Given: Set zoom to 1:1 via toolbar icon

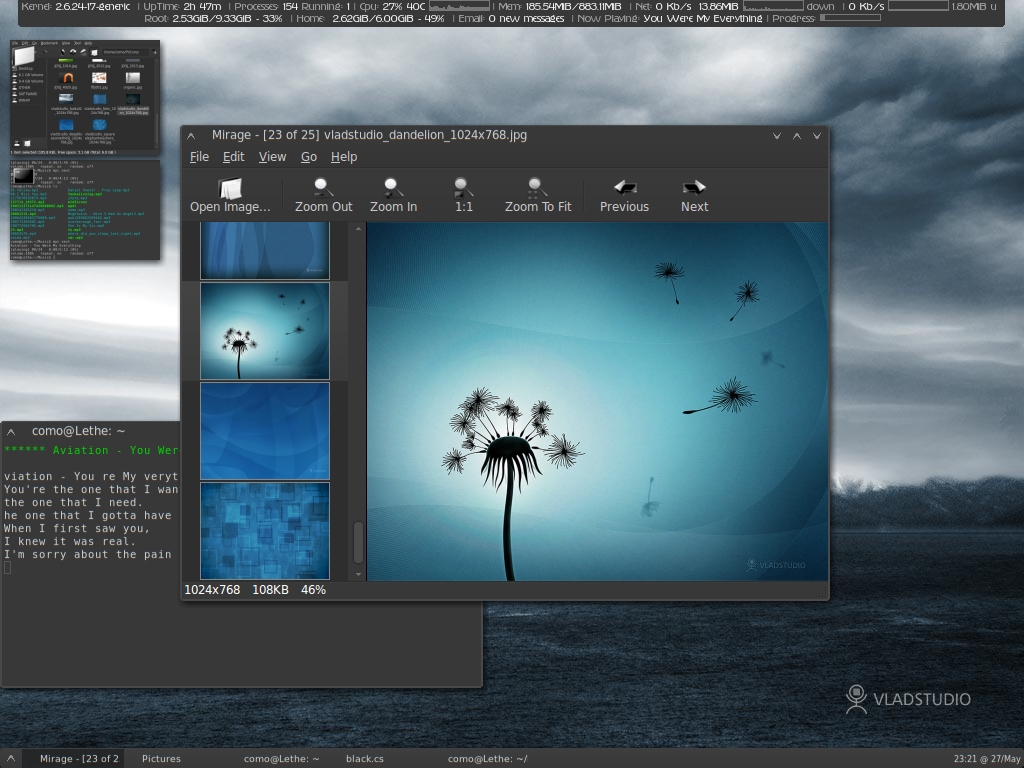Looking at the screenshot, I should coord(463,187).
